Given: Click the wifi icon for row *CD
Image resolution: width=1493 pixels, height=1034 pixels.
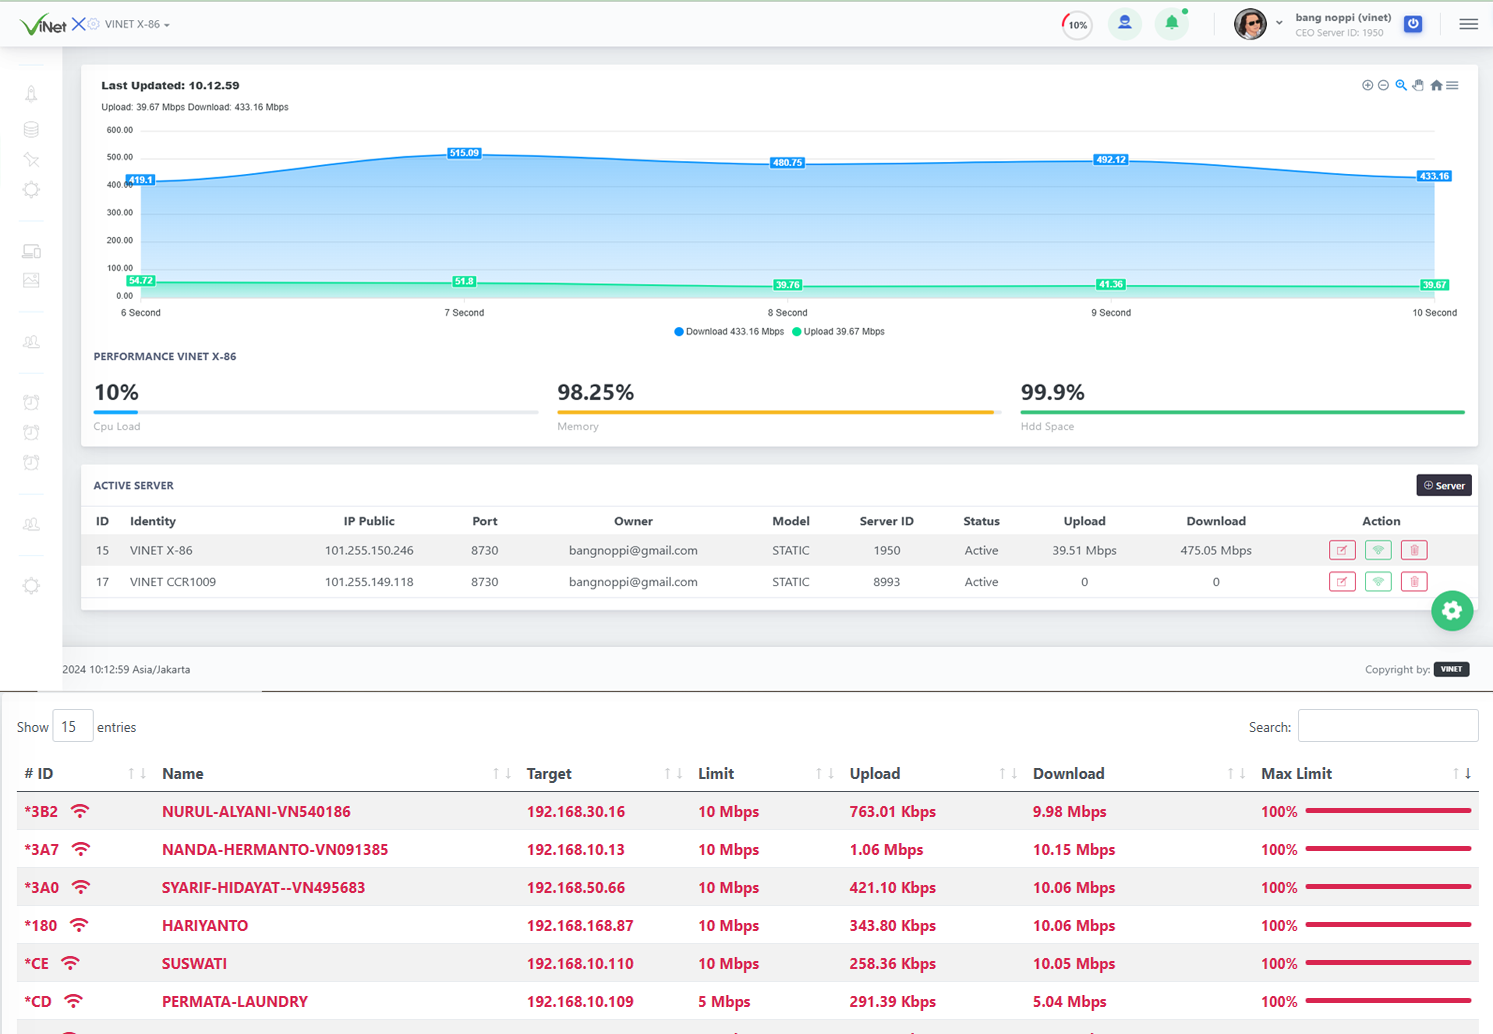Looking at the screenshot, I should [73, 1001].
